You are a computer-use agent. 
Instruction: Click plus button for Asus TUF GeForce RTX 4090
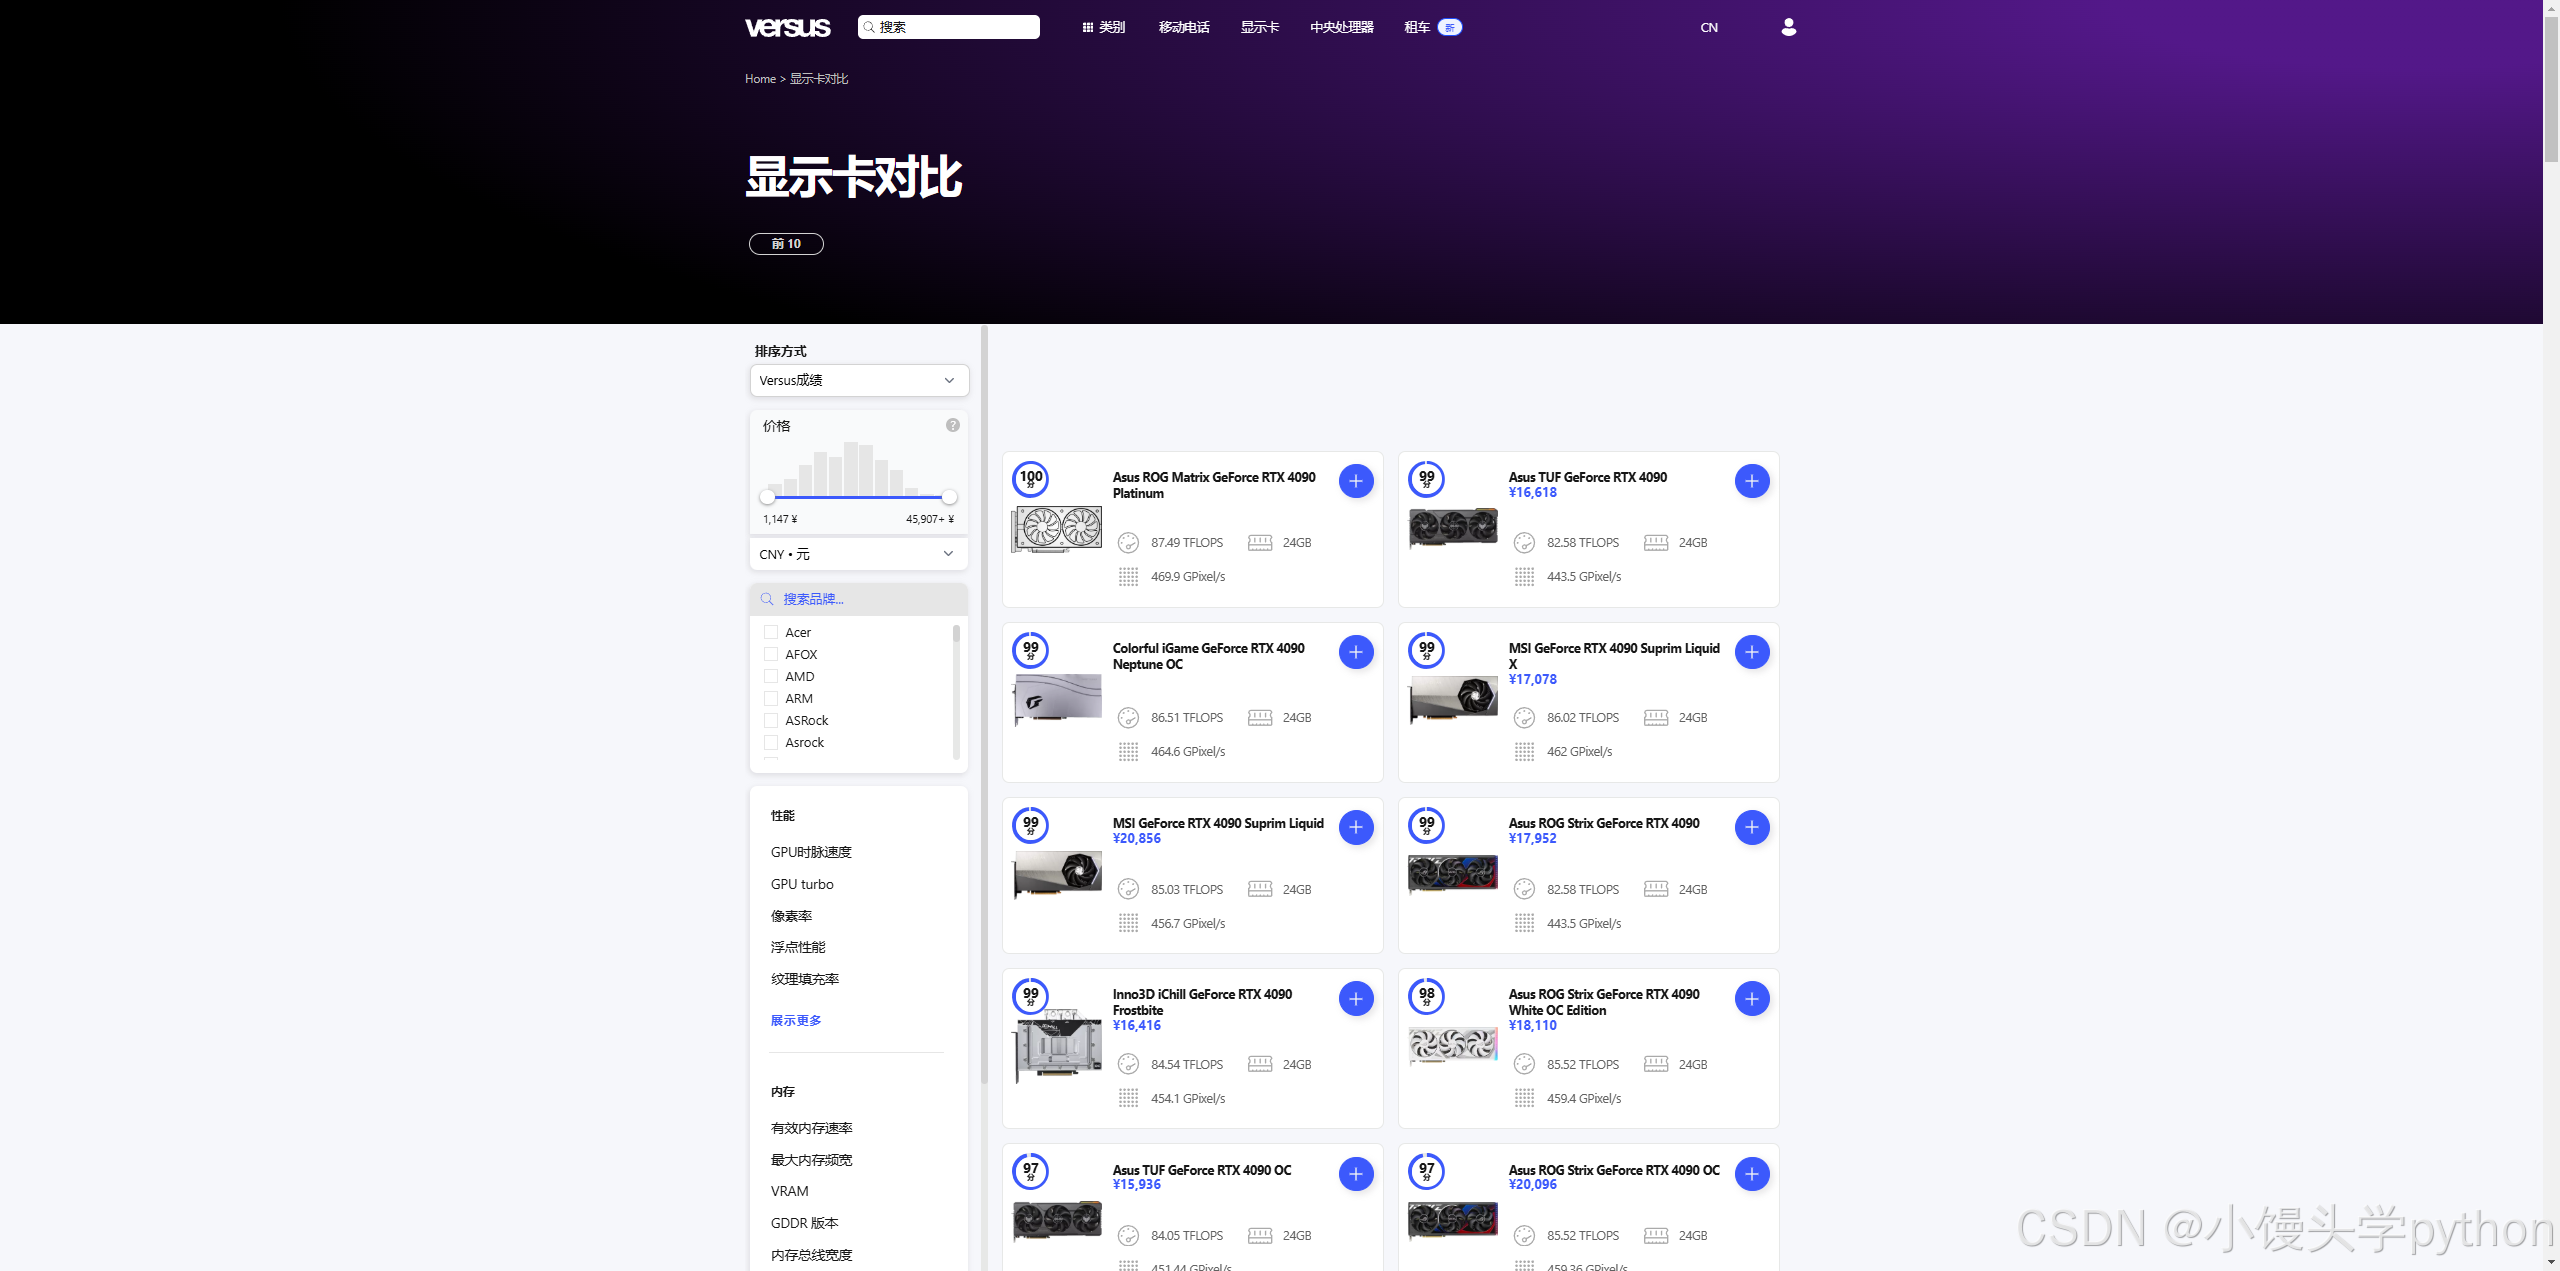(x=1751, y=481)
